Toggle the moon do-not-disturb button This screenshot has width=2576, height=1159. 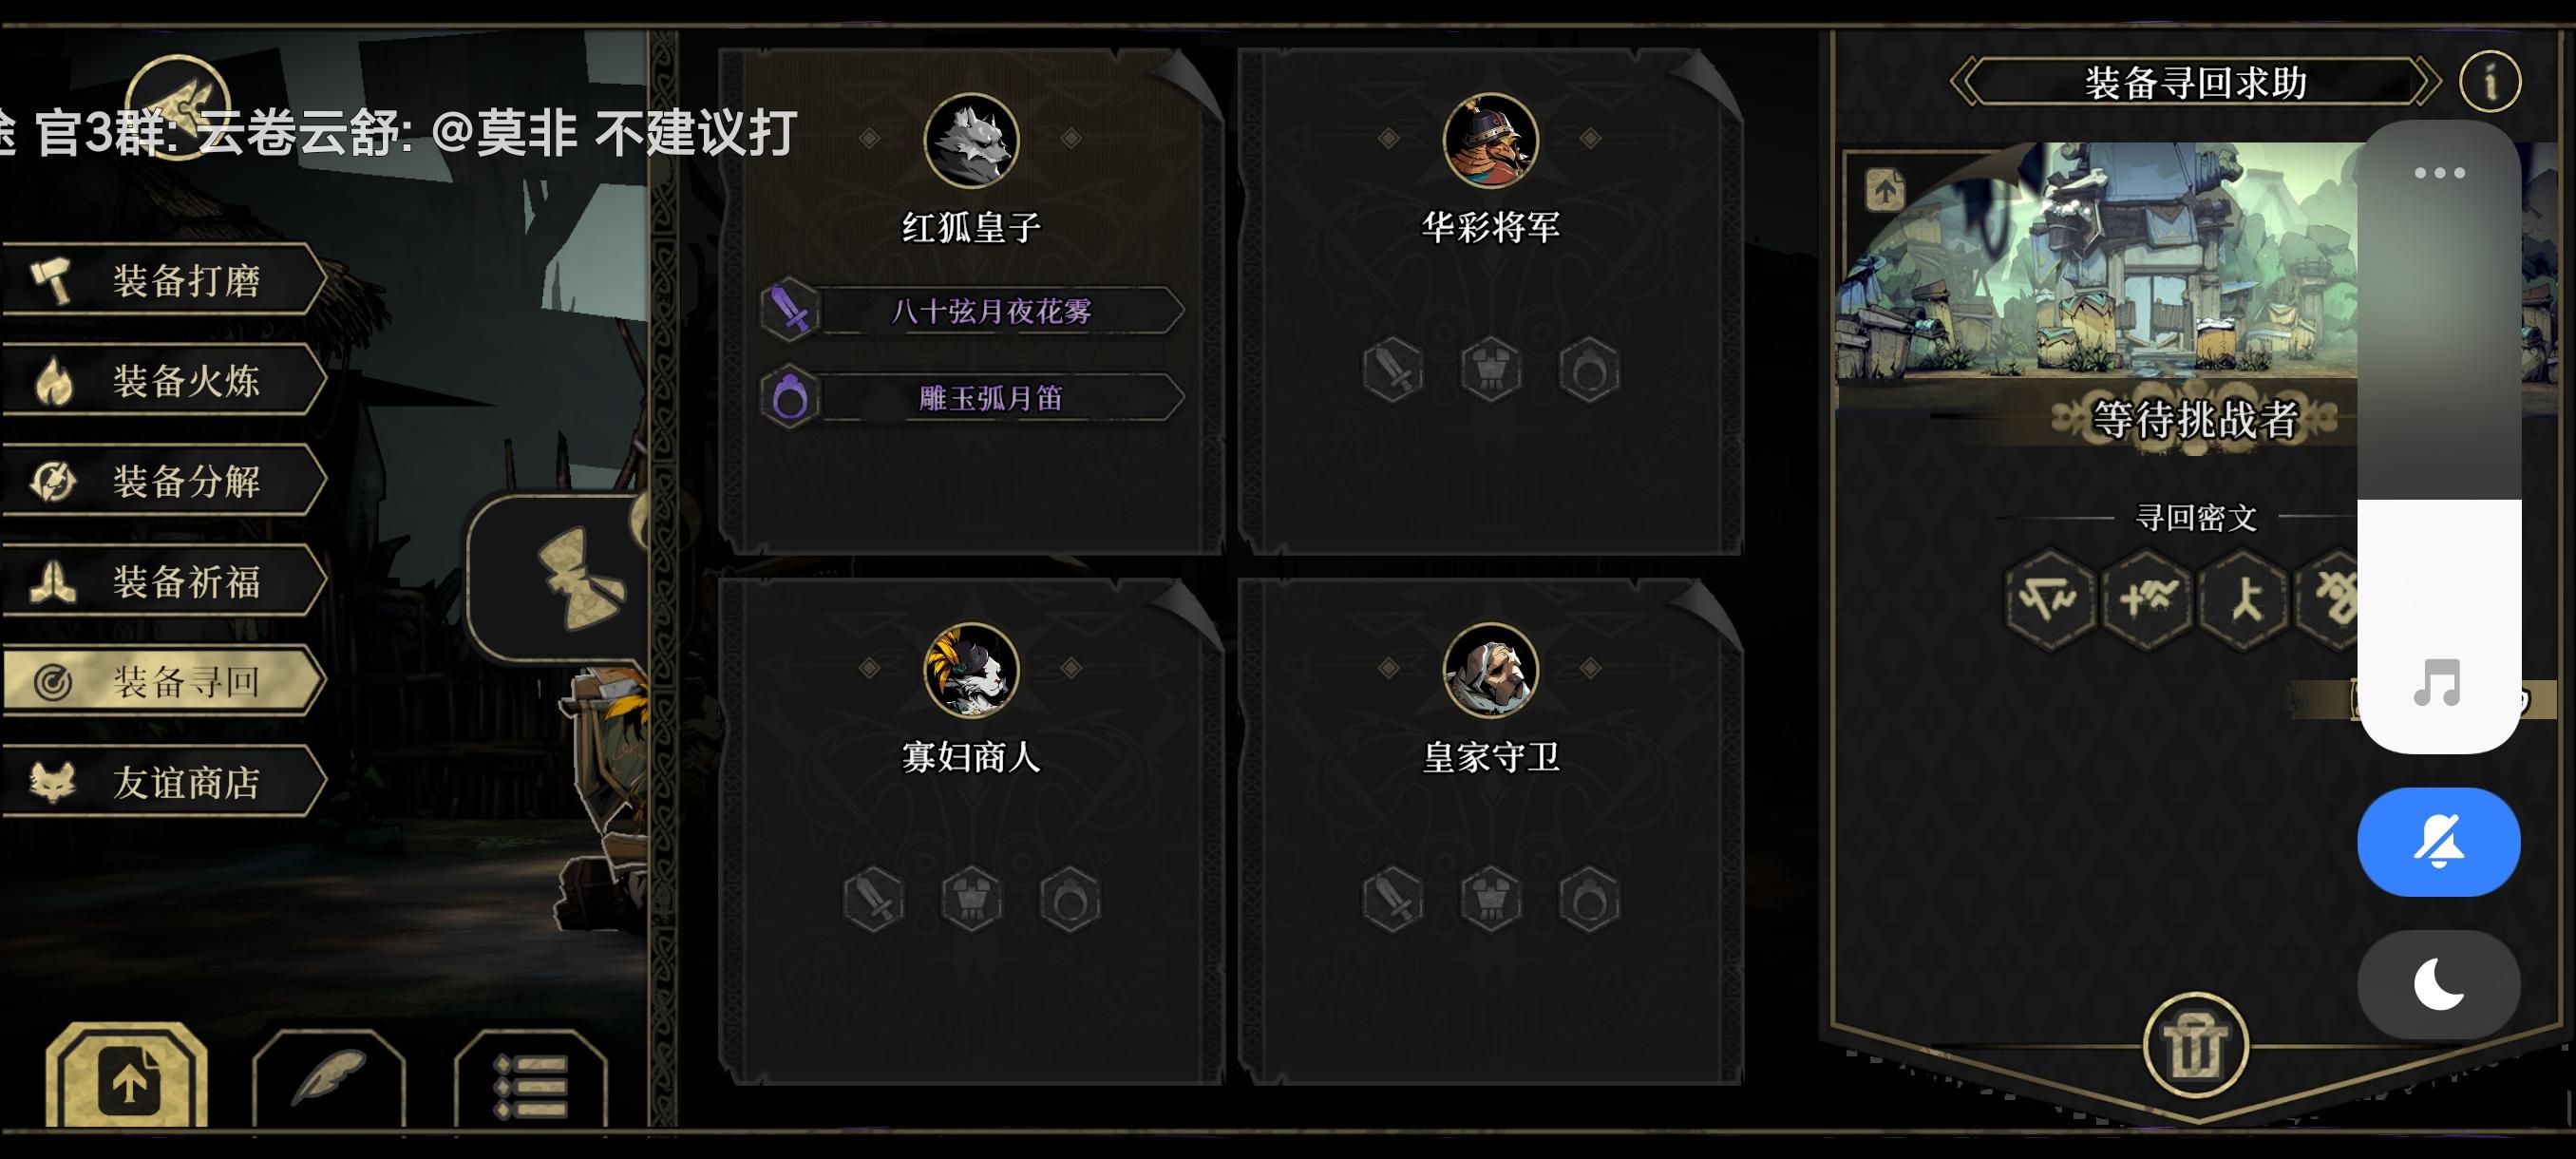(x=2438, y=985)
